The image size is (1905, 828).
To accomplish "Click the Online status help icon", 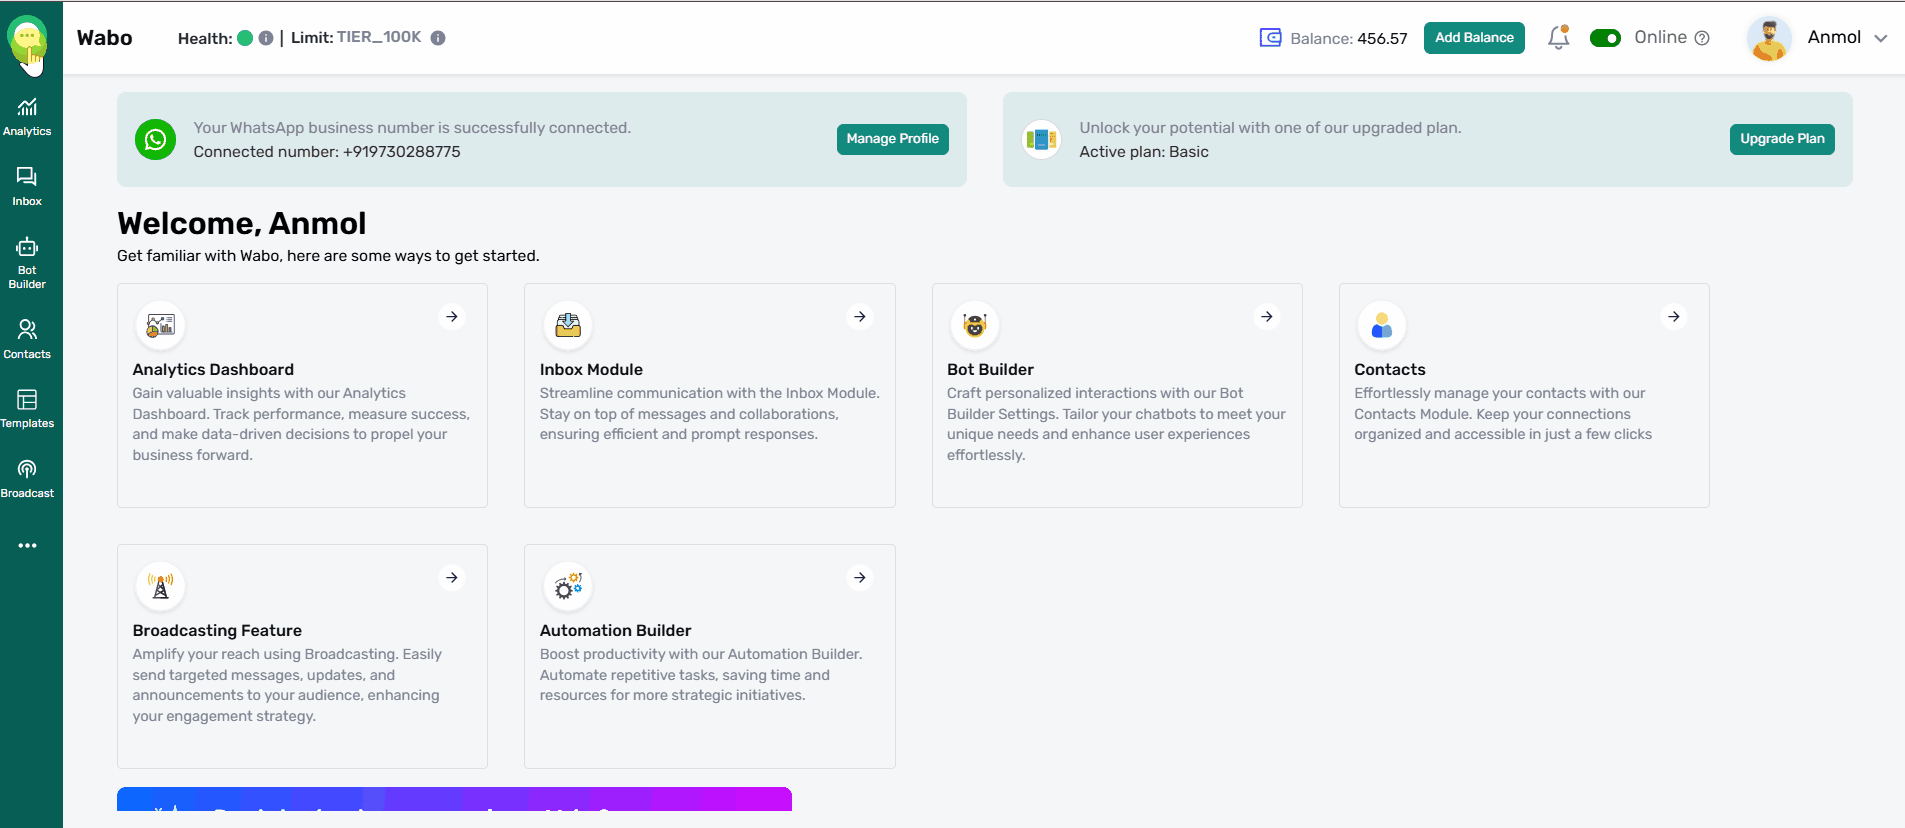I will click(x=1702, y=38).
